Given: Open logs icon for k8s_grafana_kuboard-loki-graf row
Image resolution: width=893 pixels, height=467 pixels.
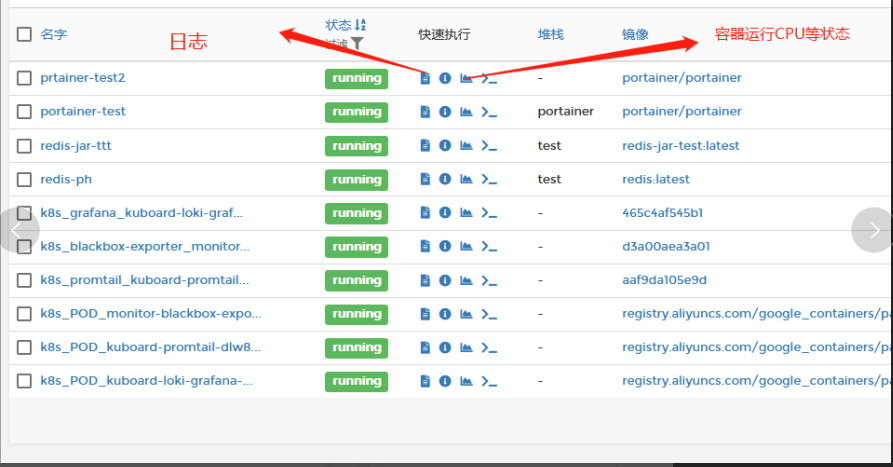Looking at the screenshot, I should pyautogui.click(x=425, y=212).
